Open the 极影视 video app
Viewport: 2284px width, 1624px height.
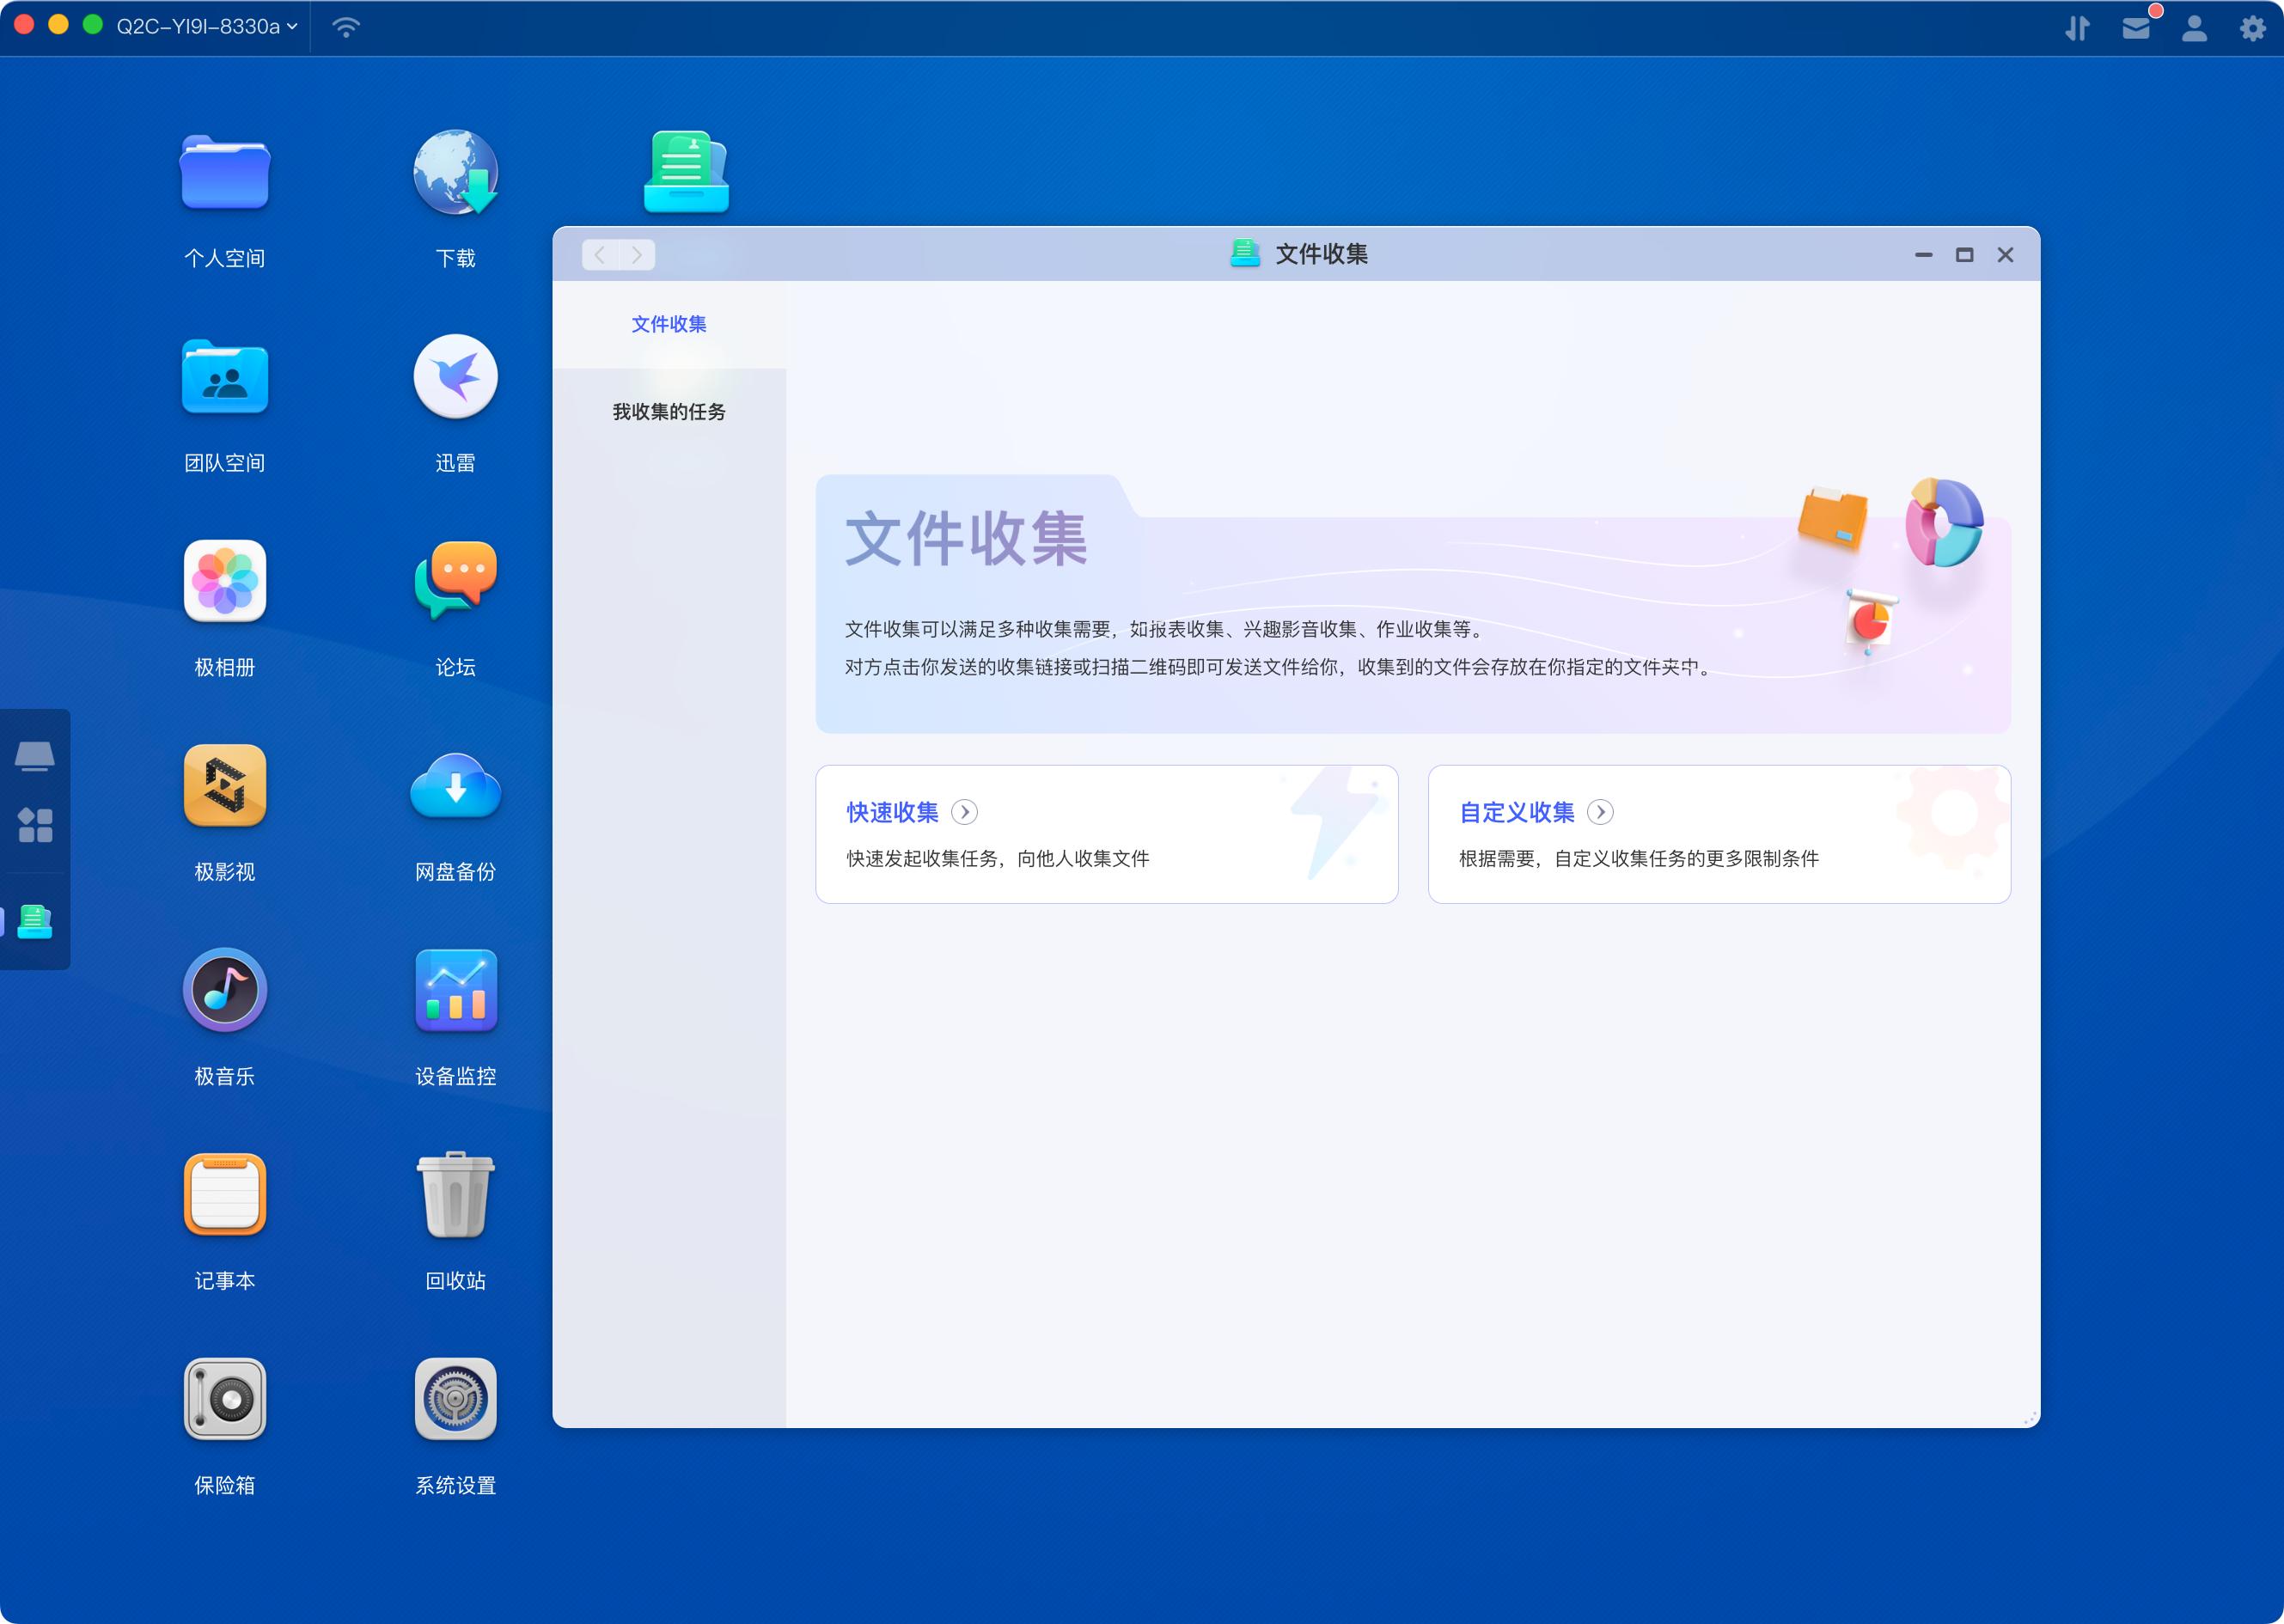(x=225, y=788)
